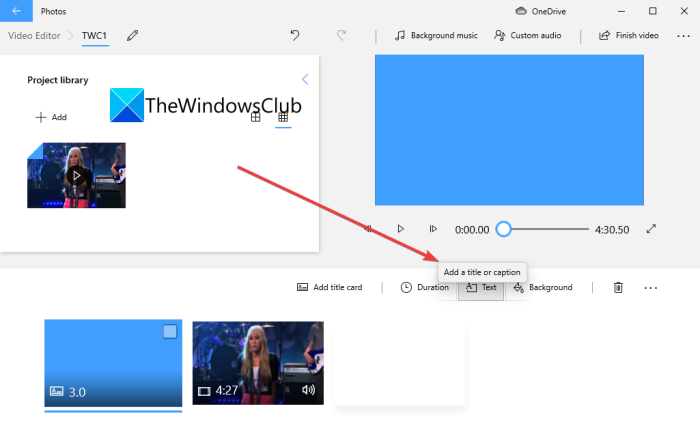700x443 pixels.
Task: Delete the selected storyboard clip
Action: [618, 288]
